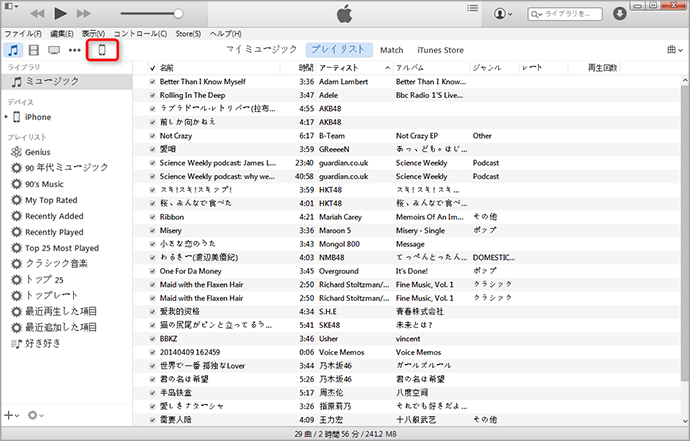This screenshot has height=441, width=690.
Task: Click the add playlist plus button
Action: coord(11,415)
